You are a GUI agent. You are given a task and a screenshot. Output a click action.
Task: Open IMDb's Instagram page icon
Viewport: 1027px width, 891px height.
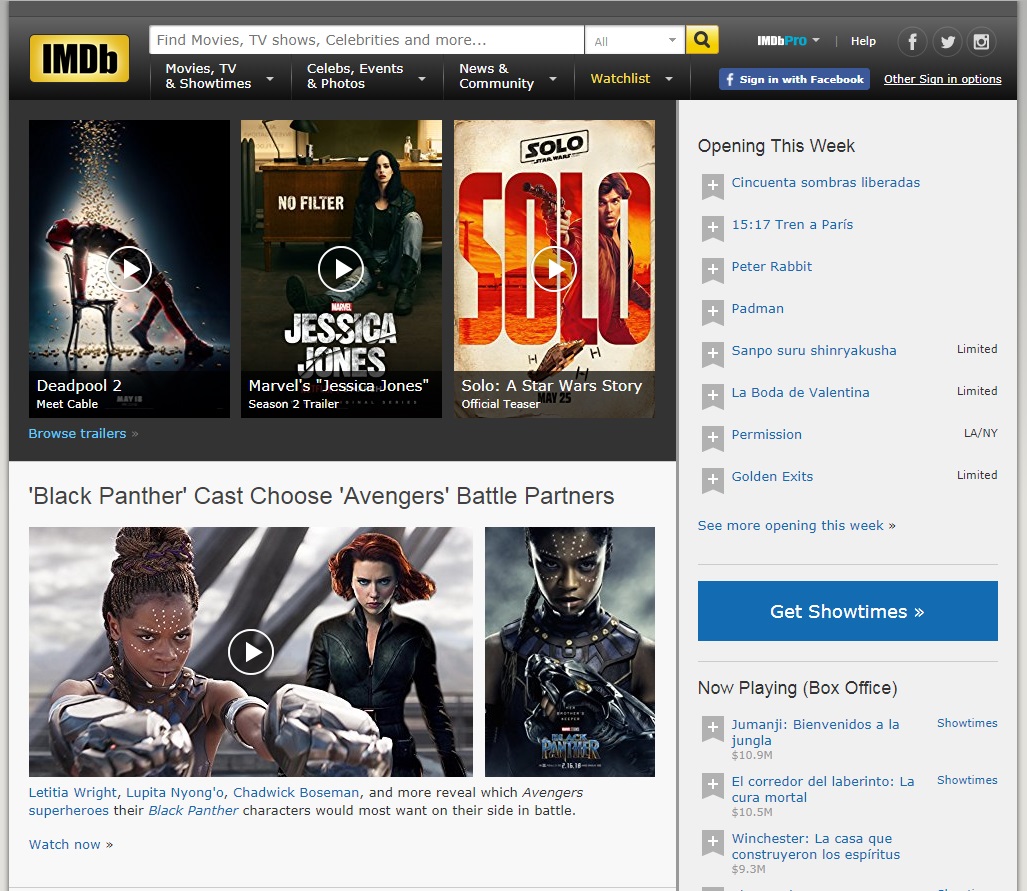pos(982,42)
